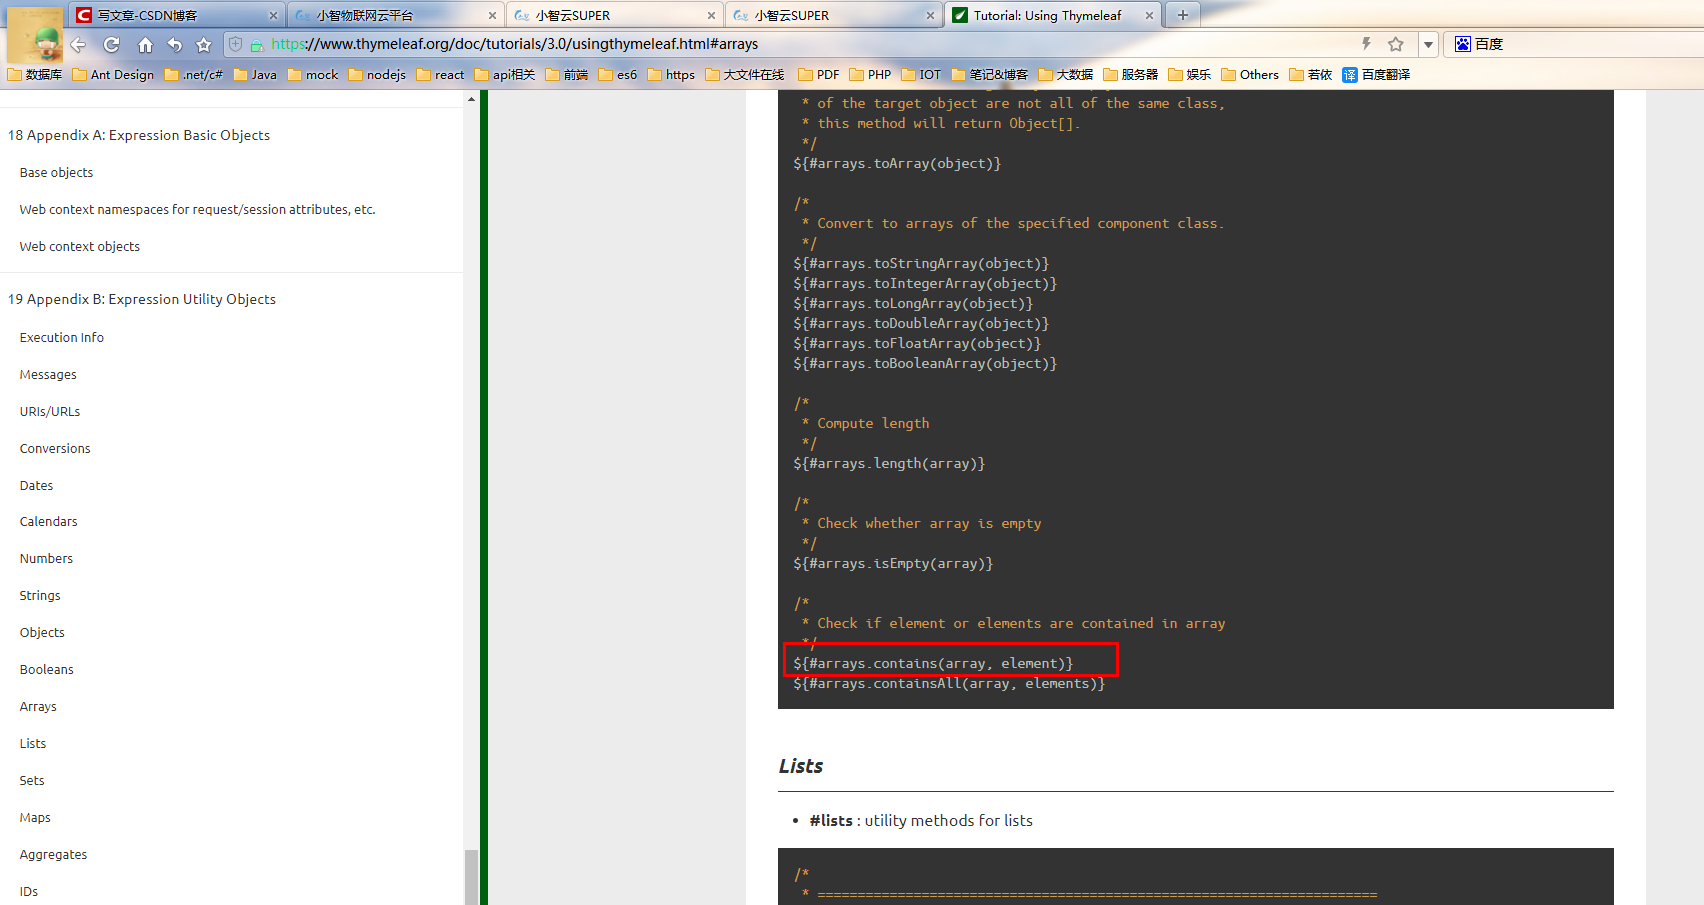Screen dimensions: 1704x905
Task: Open .net/c# bookmark folder
Action: click(x=194, y=74)
